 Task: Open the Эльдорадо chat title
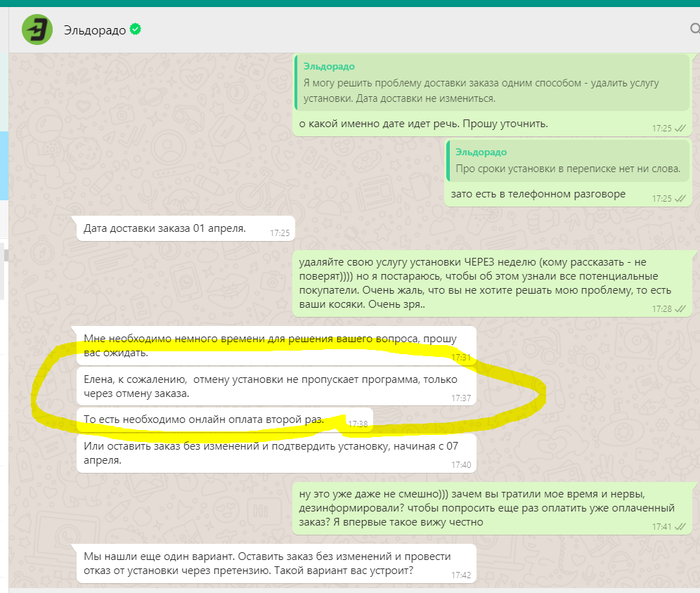tap(95, 30)
